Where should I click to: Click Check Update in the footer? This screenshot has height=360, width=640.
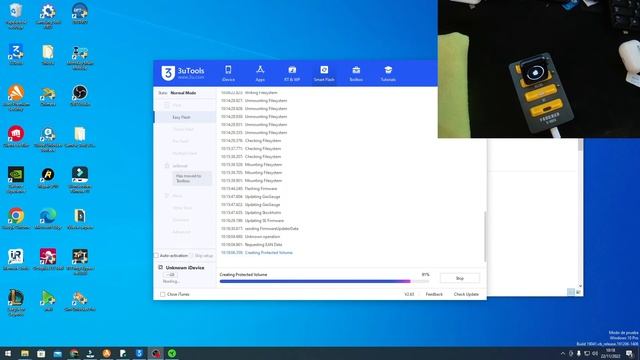pyautogui.click(x=466, y=294)
